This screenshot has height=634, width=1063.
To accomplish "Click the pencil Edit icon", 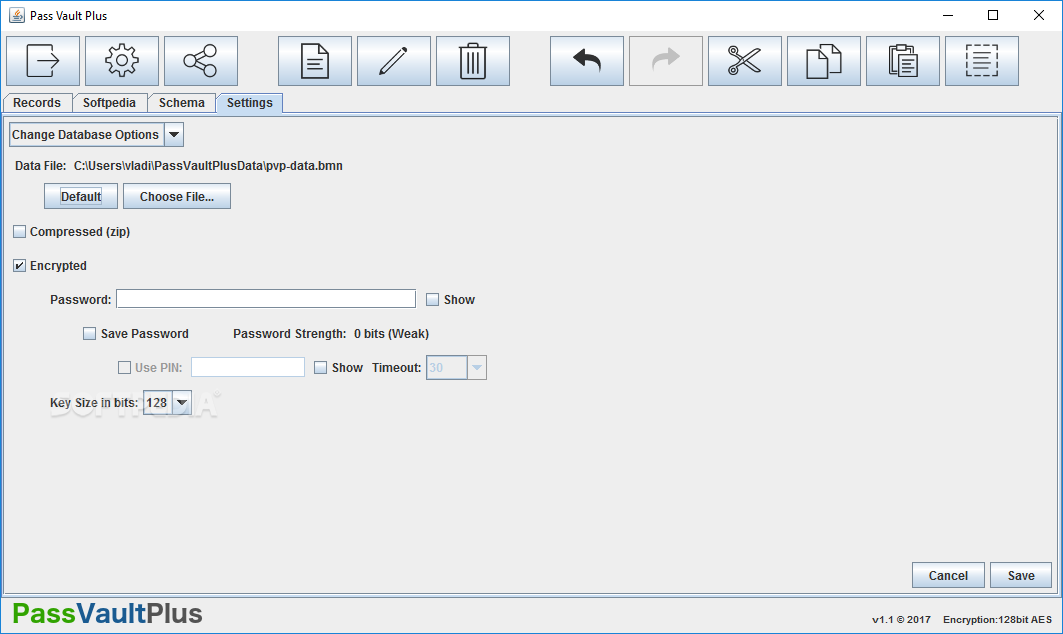I will pos(394,61).
